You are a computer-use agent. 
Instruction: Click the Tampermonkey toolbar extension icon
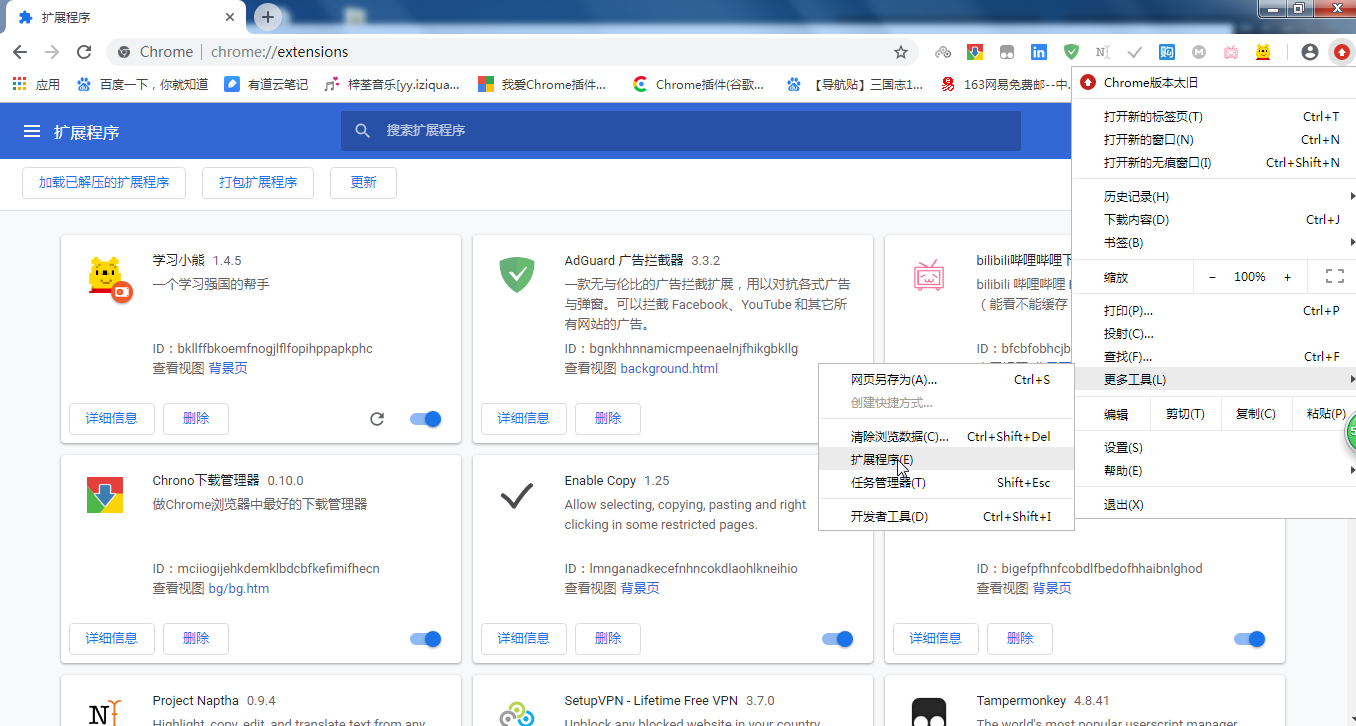(x=1007, y=52)
